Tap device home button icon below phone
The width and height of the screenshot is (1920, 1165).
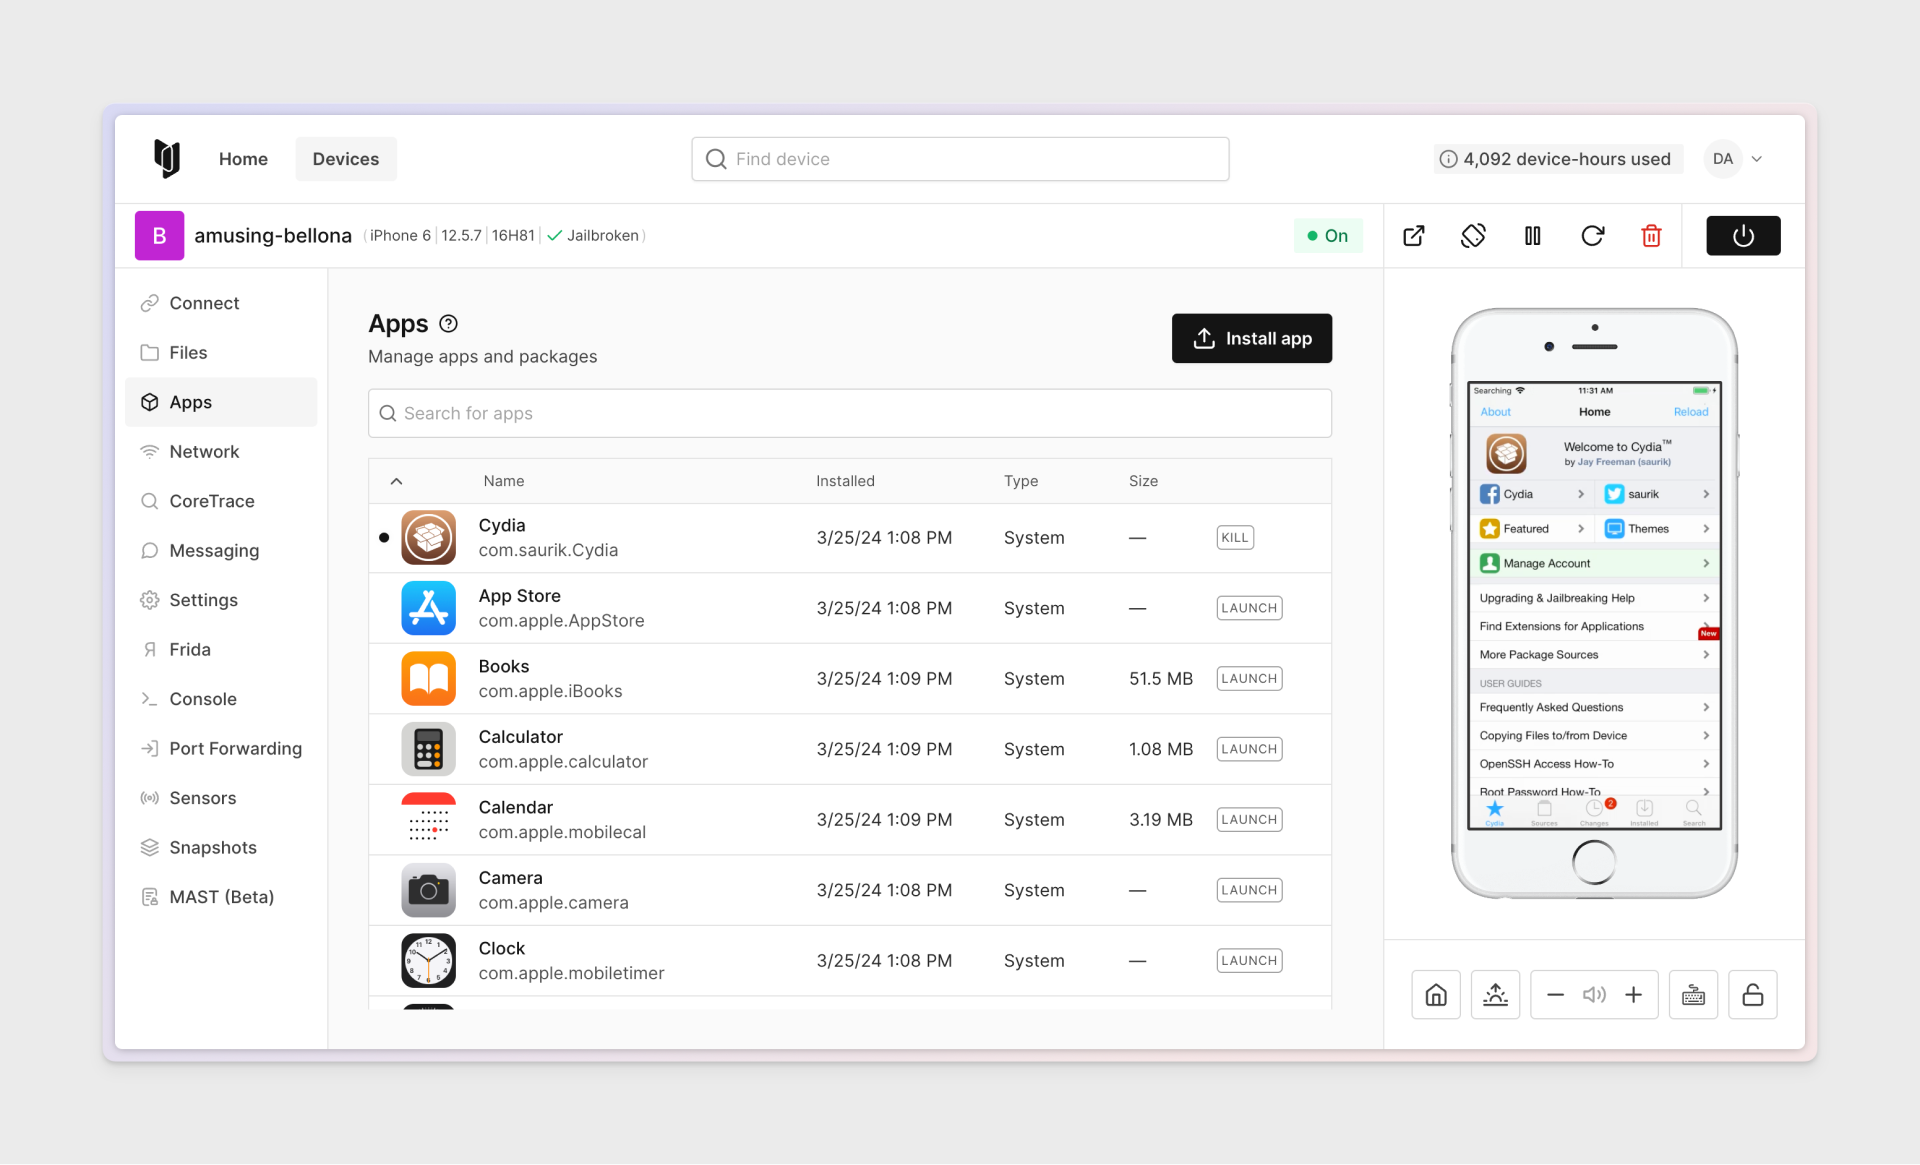coord(1436,995)
